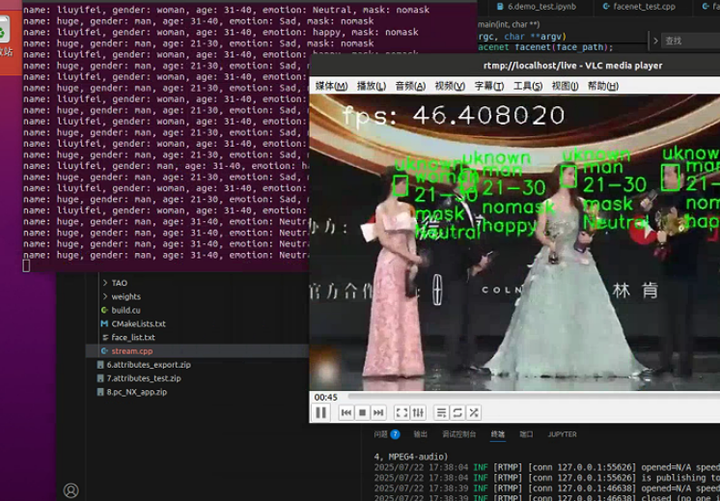720x501 pixels.
Task: Click the terminal cursor block
Action: pyautogui.click(x=26, y=265)
